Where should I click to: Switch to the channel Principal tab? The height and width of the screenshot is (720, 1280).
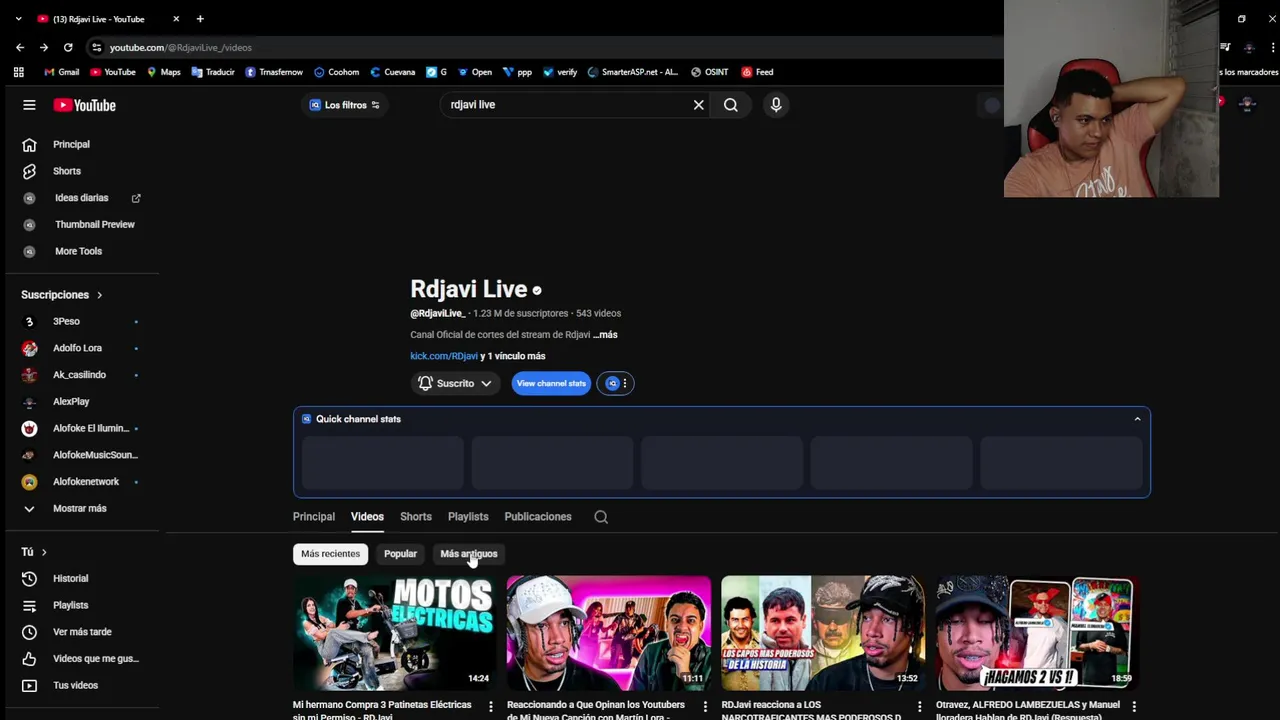(x=314, y=517)
